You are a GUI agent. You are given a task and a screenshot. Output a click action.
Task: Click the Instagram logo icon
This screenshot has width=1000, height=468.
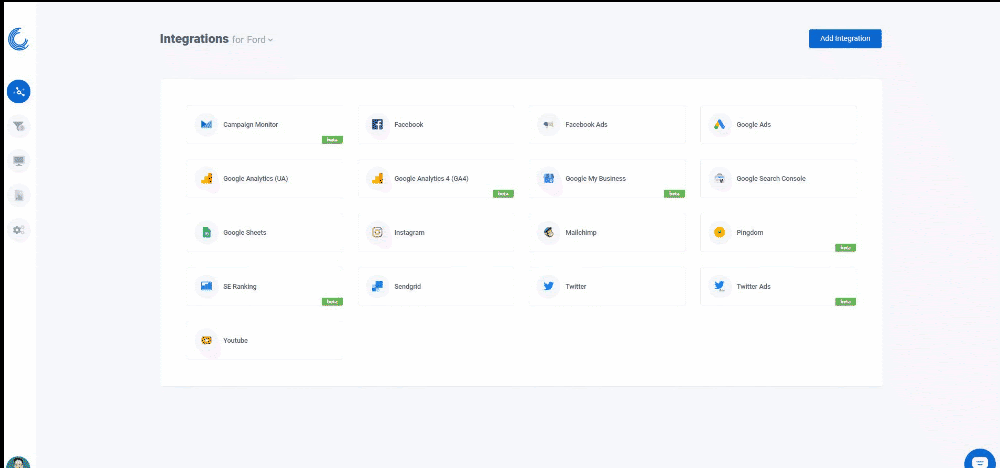[378, 233]
